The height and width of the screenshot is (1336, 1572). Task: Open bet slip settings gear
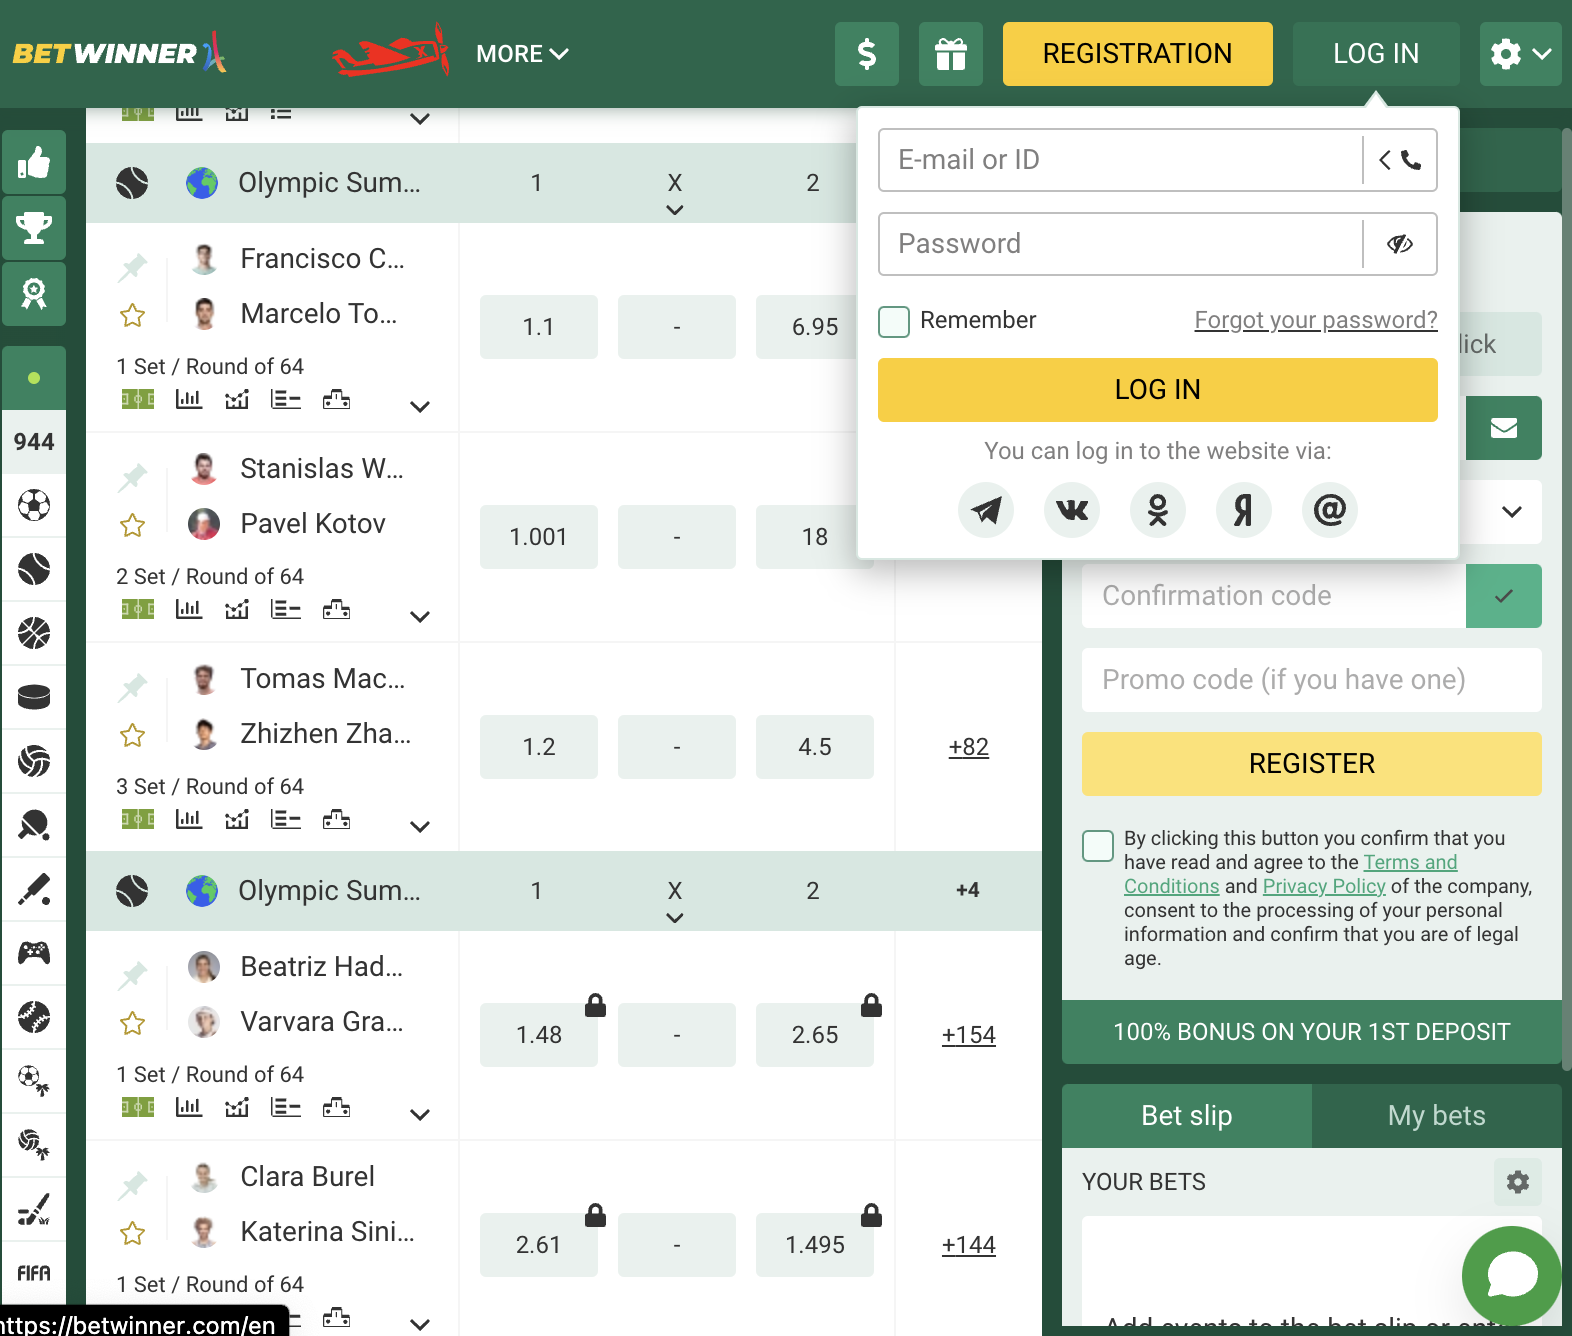point(1517,1182)
